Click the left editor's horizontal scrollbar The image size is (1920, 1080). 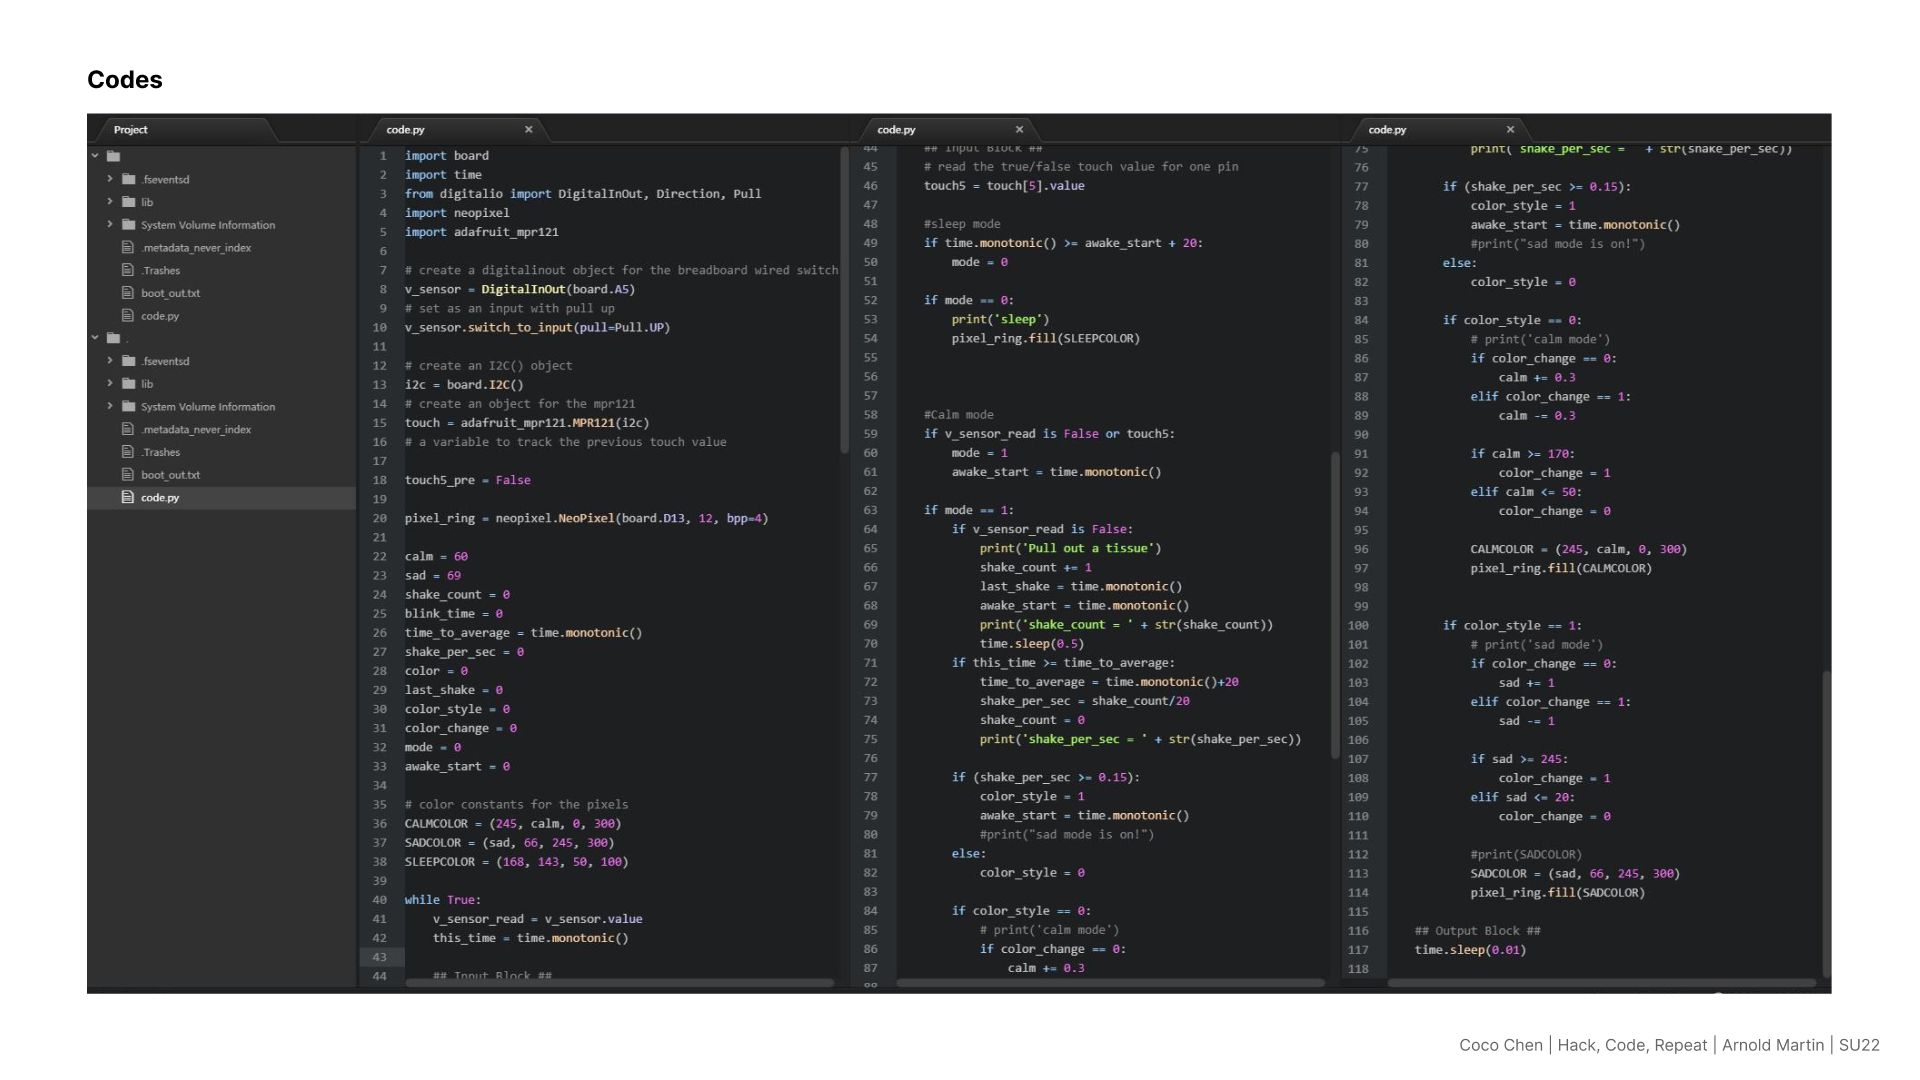[620, 984]
